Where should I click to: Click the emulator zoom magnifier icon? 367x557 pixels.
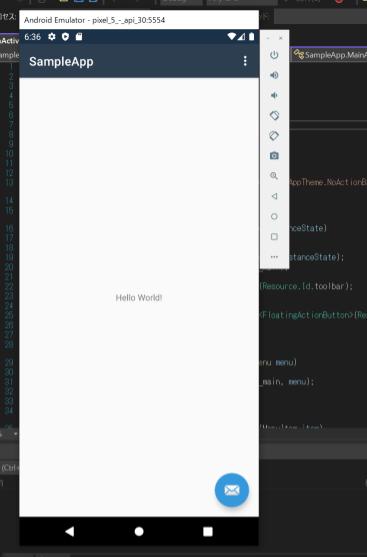274,176
